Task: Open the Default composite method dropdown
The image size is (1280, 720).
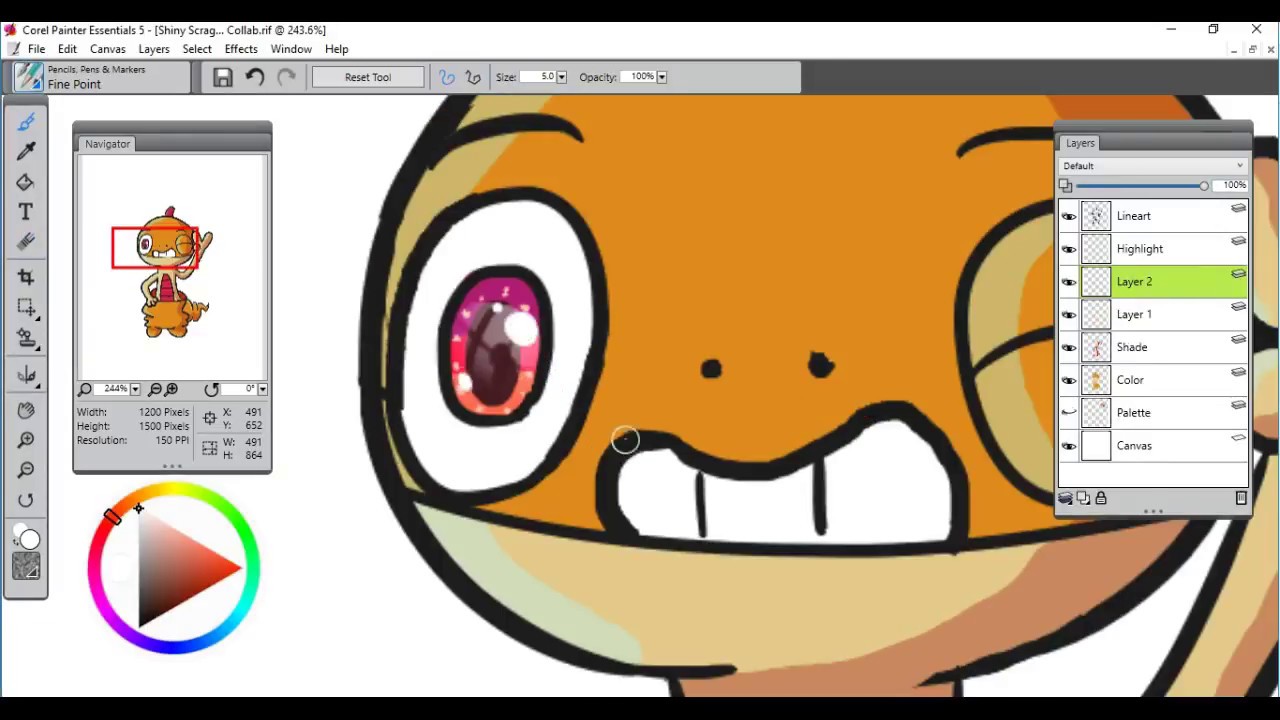Action: [1153, 166]
